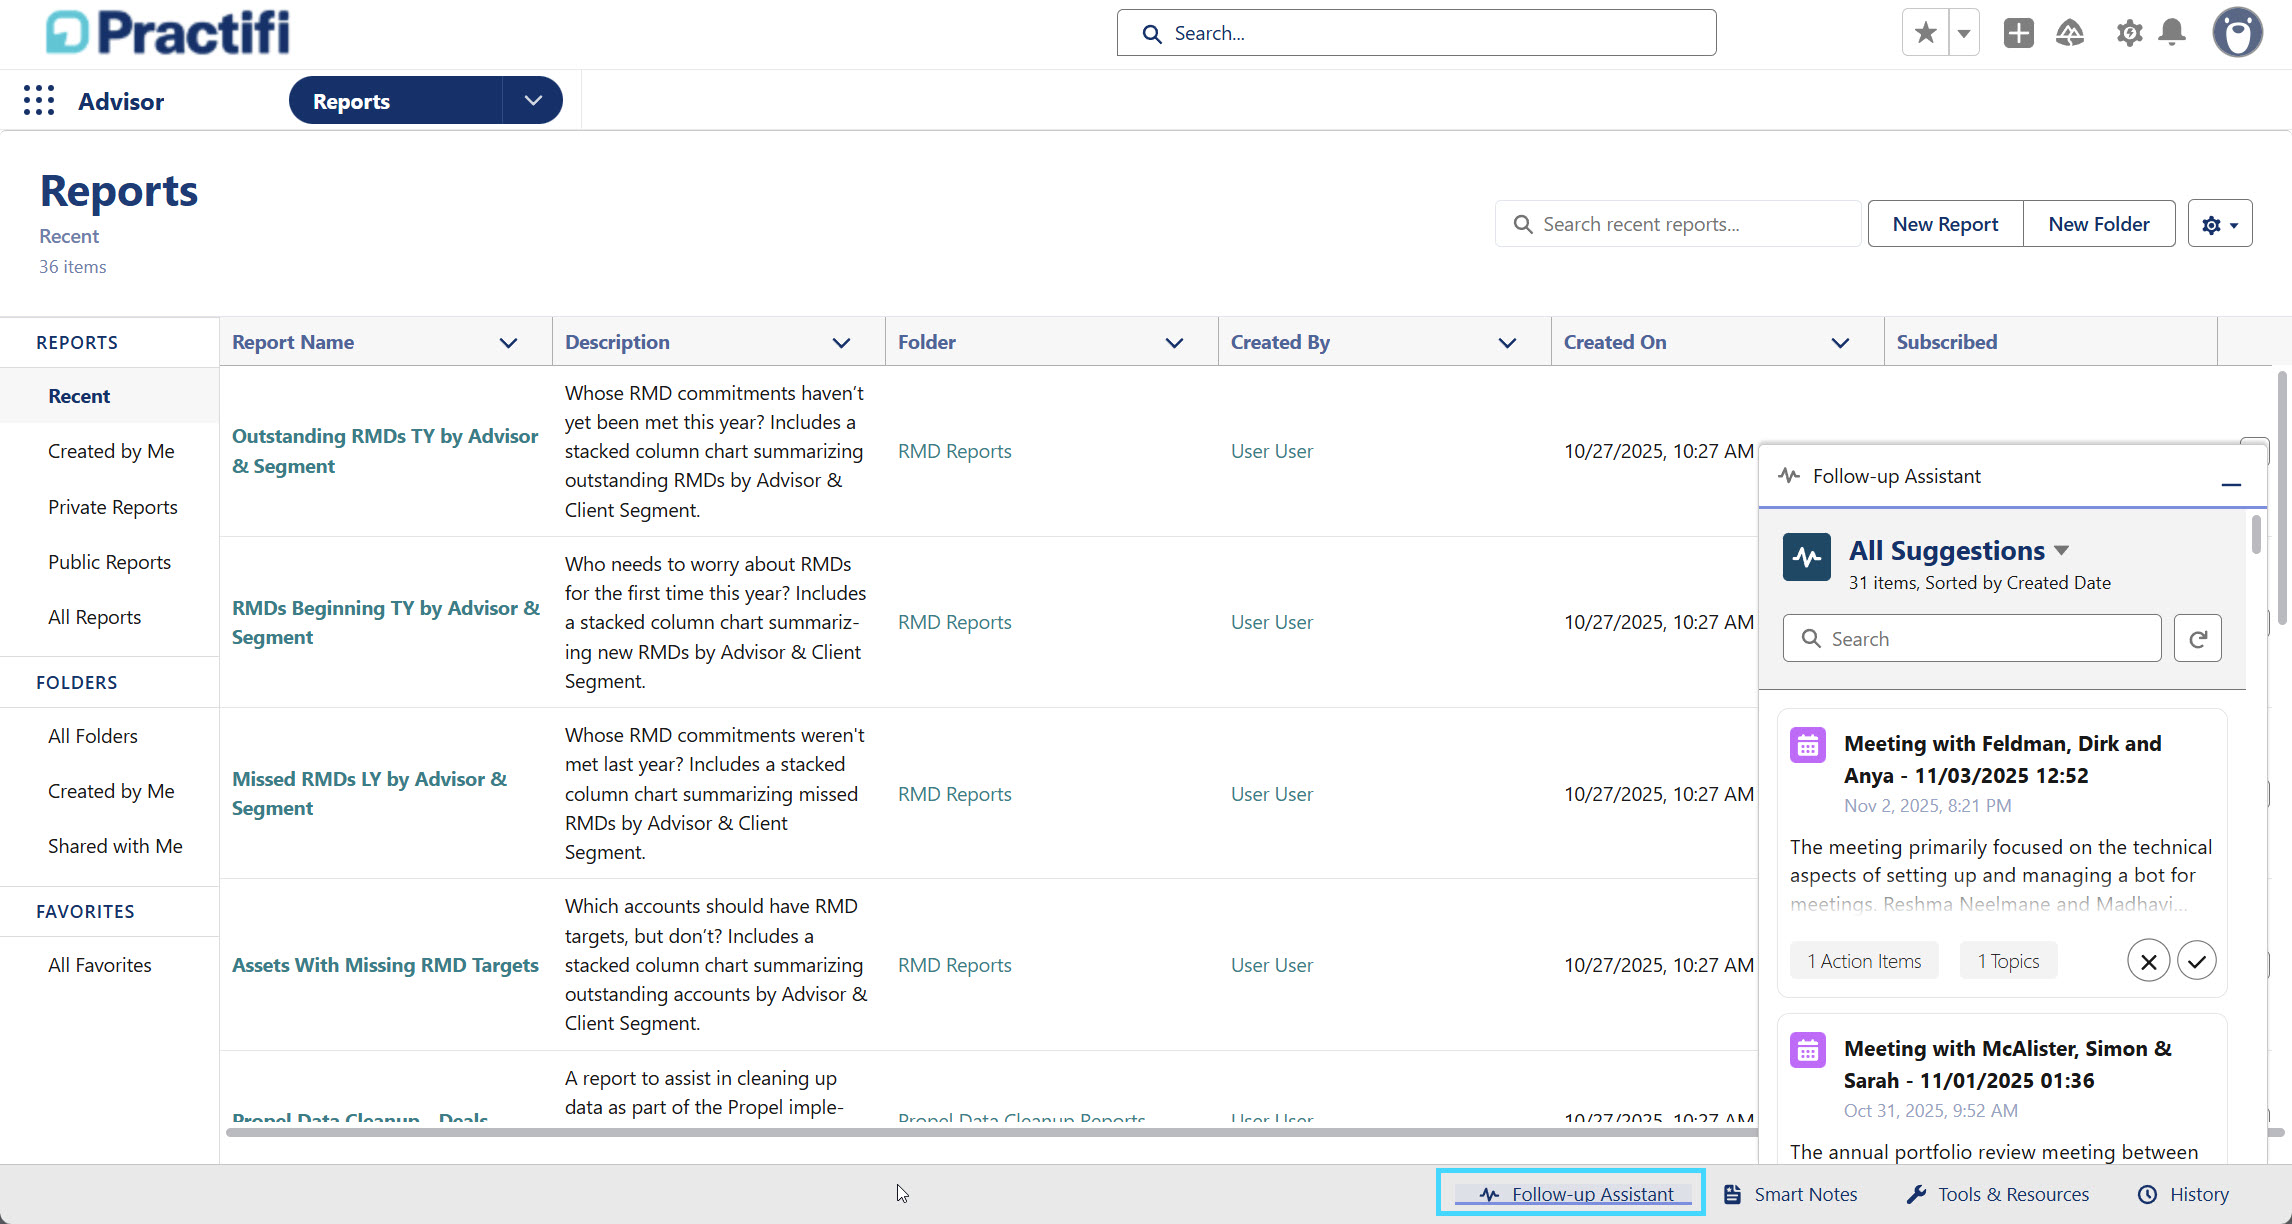Open Meeting with Feldman, Dirk and Anya

(2002, 759)
